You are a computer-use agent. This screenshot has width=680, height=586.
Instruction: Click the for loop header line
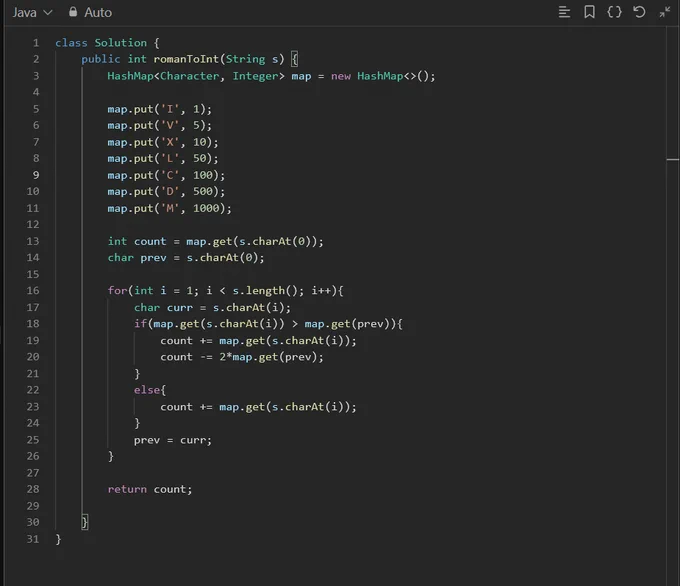tap(226, 291)
